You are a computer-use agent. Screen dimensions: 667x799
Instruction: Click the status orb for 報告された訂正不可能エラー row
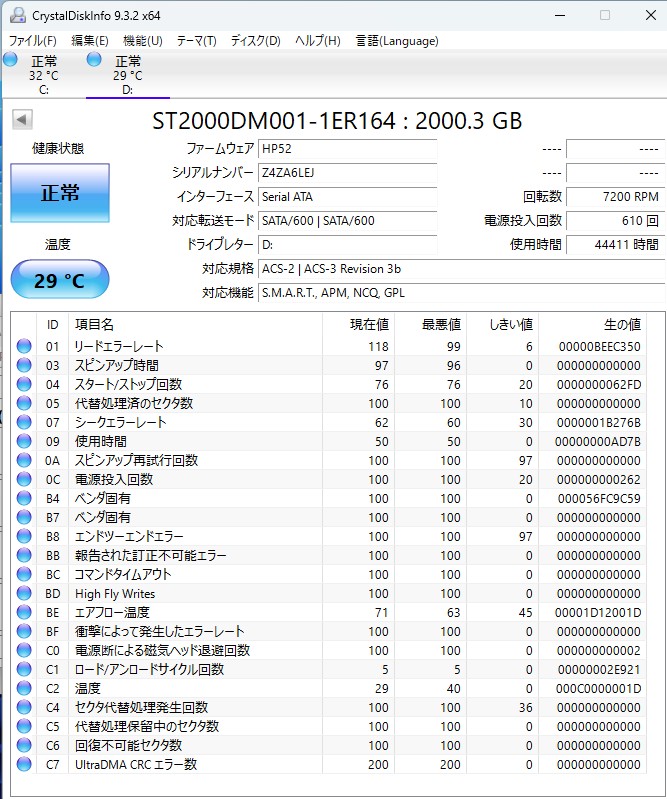(24, 555)
